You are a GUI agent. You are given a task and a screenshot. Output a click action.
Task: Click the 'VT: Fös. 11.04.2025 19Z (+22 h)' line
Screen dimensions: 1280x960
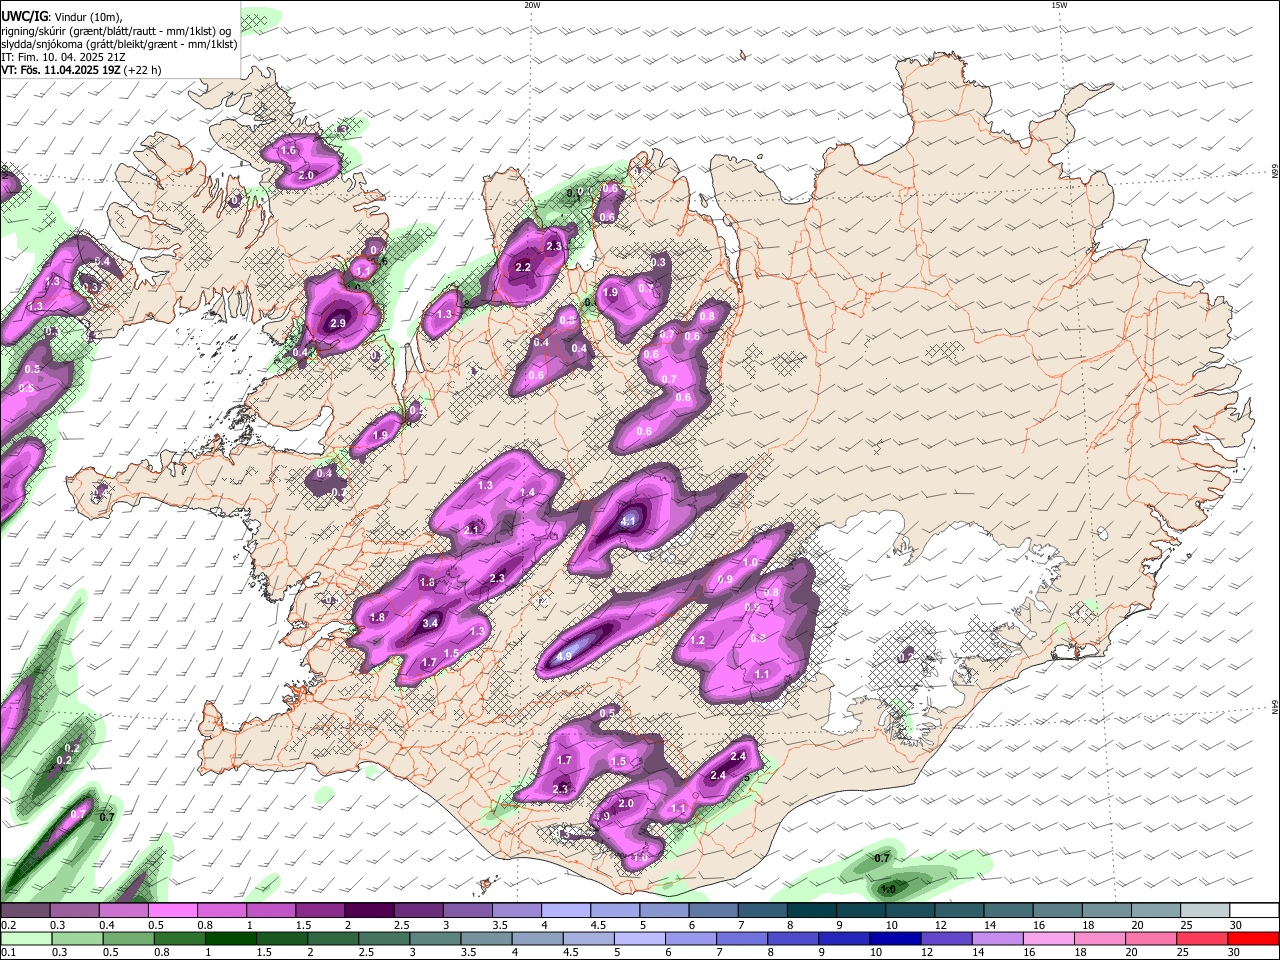(81, 70)
